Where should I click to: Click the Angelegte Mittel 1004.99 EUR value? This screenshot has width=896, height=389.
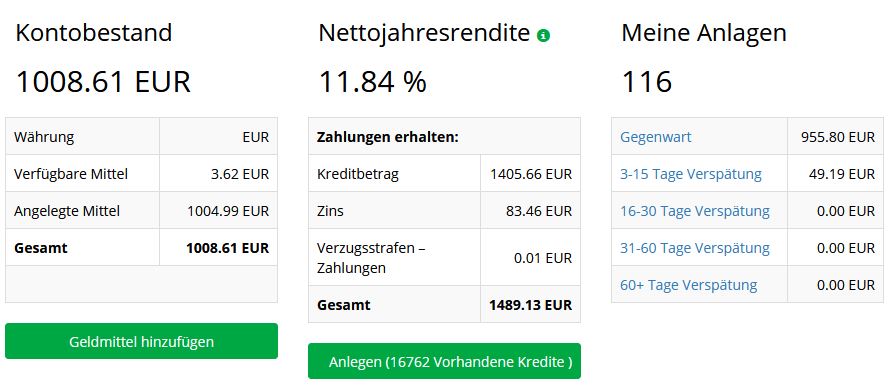point(228,211)
